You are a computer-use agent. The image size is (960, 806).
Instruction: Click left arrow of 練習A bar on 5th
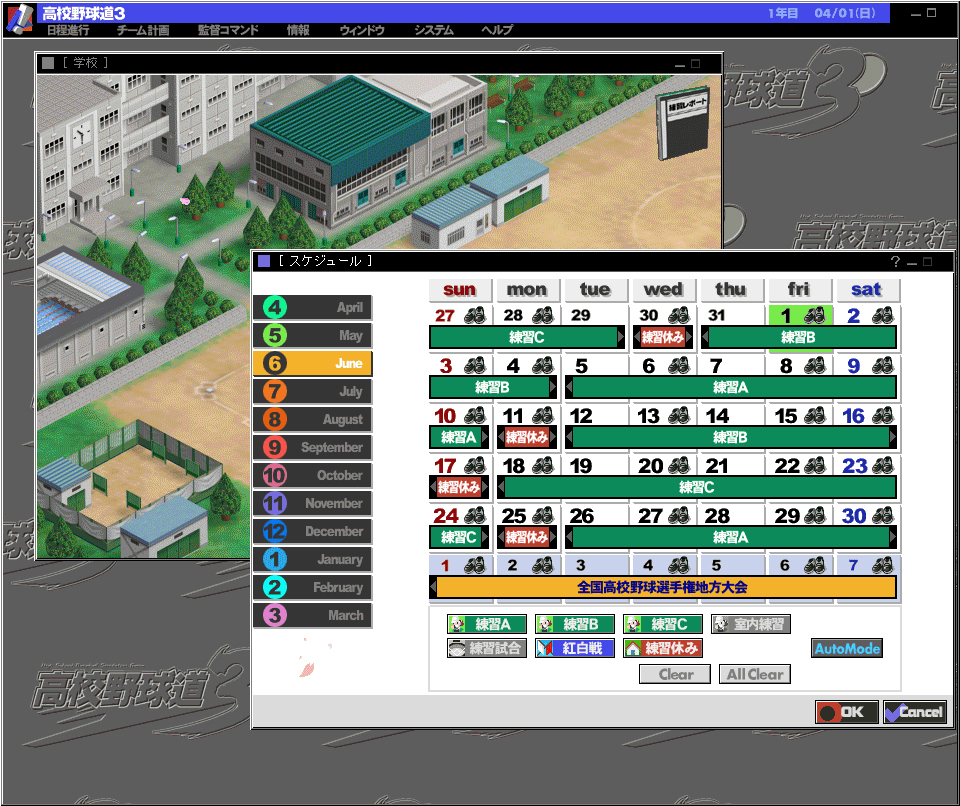point(570,387)
